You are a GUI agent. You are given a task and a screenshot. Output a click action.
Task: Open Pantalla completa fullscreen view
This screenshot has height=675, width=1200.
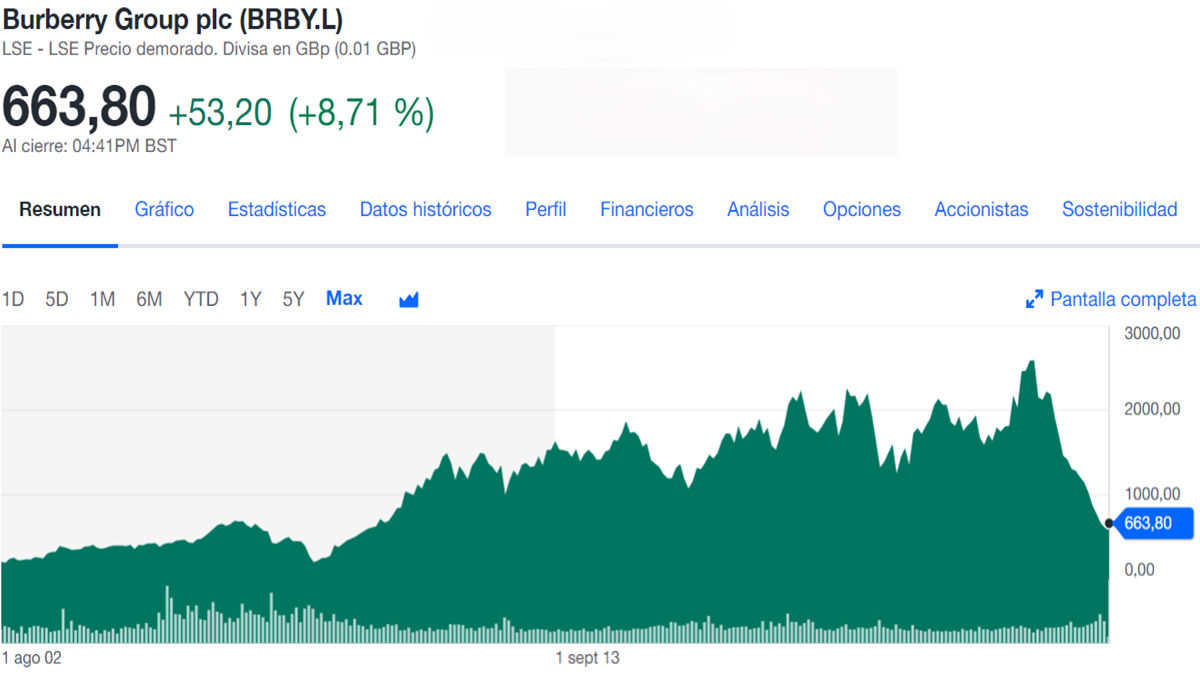[x=1111, y=299]
